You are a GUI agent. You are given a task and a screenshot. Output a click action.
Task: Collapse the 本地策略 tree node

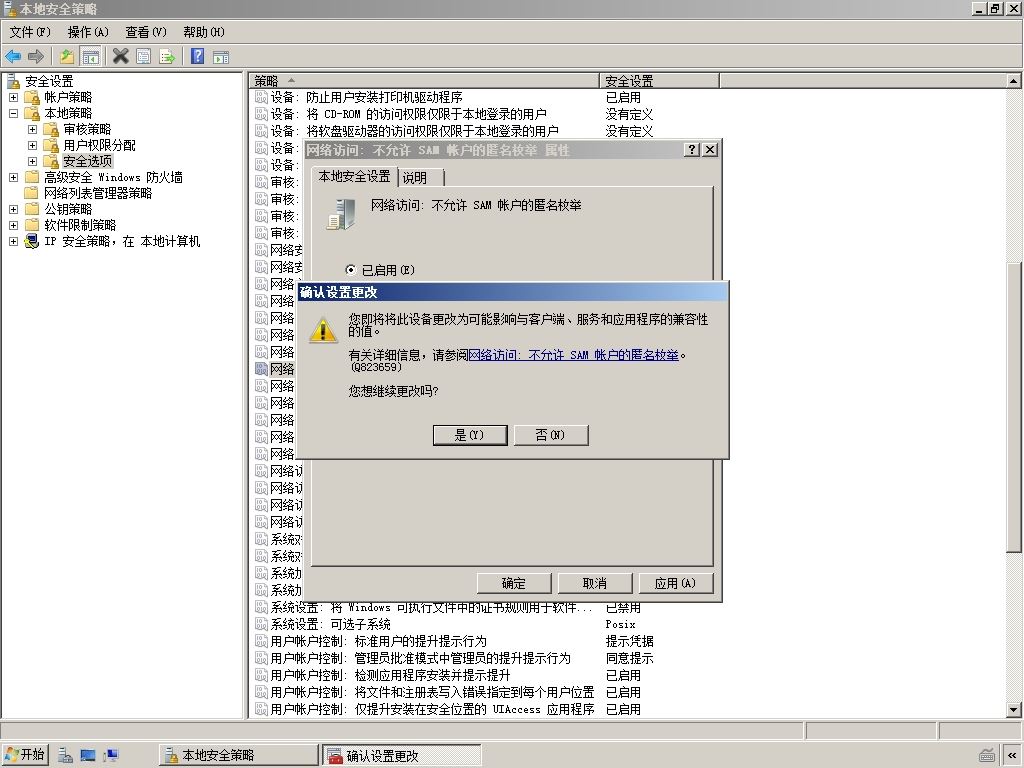coord(13,113)
